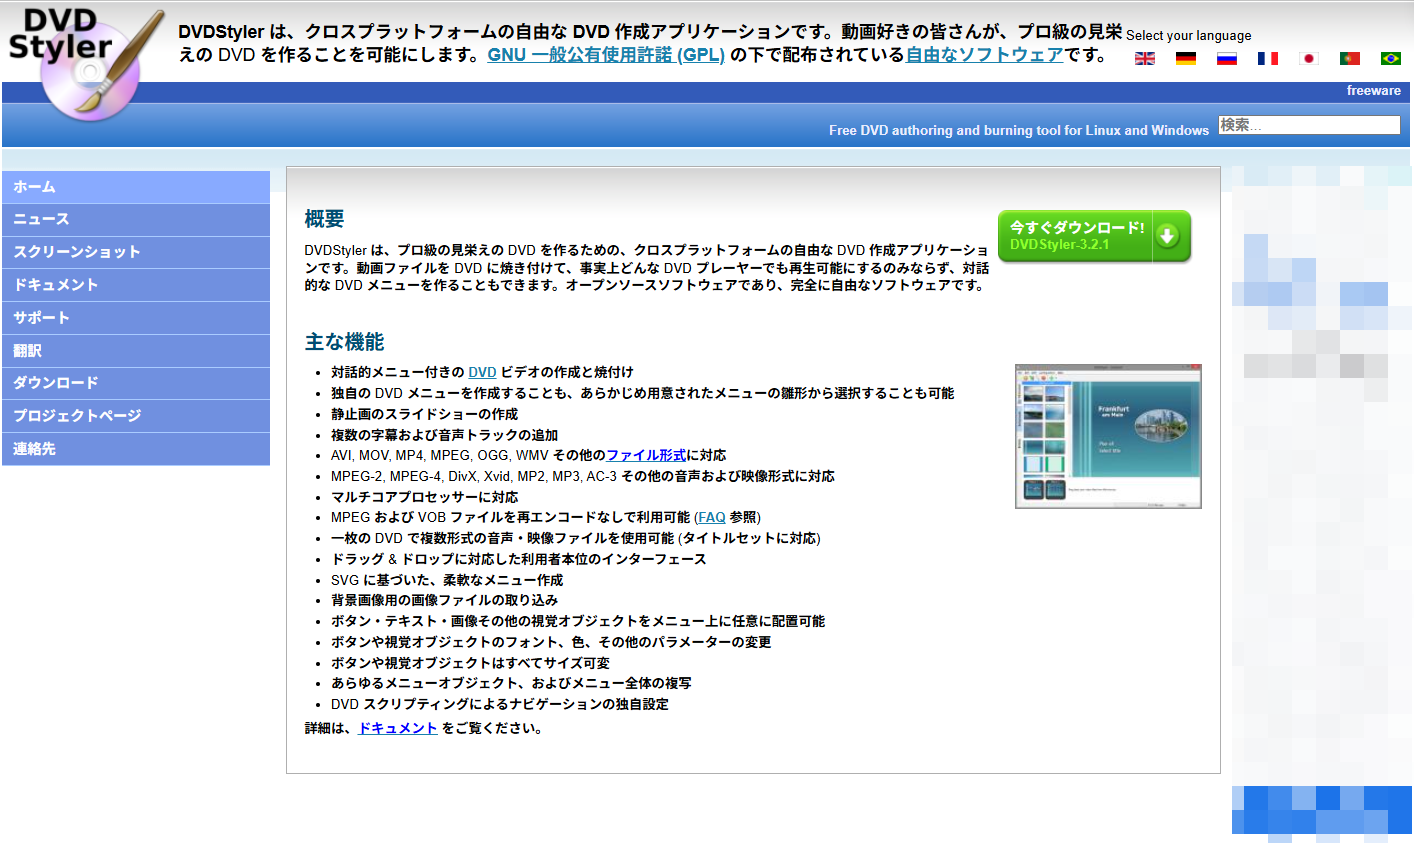Image resolution: width=1414 pixels, height=843 pixels.
Task: Open the FAQ link in features list
Action: (711, 517)
